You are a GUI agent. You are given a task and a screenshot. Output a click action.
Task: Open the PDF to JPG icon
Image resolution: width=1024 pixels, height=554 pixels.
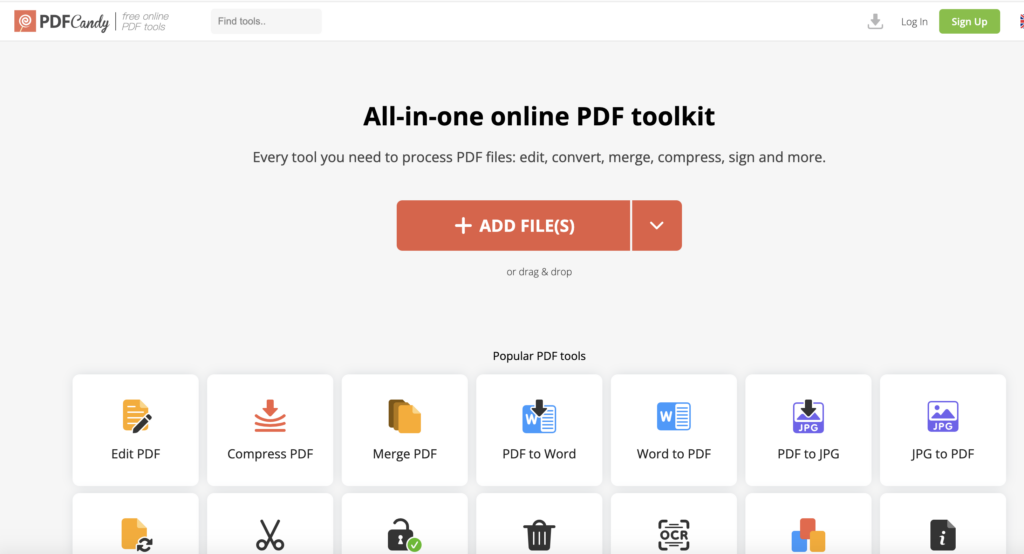[808, 416]
